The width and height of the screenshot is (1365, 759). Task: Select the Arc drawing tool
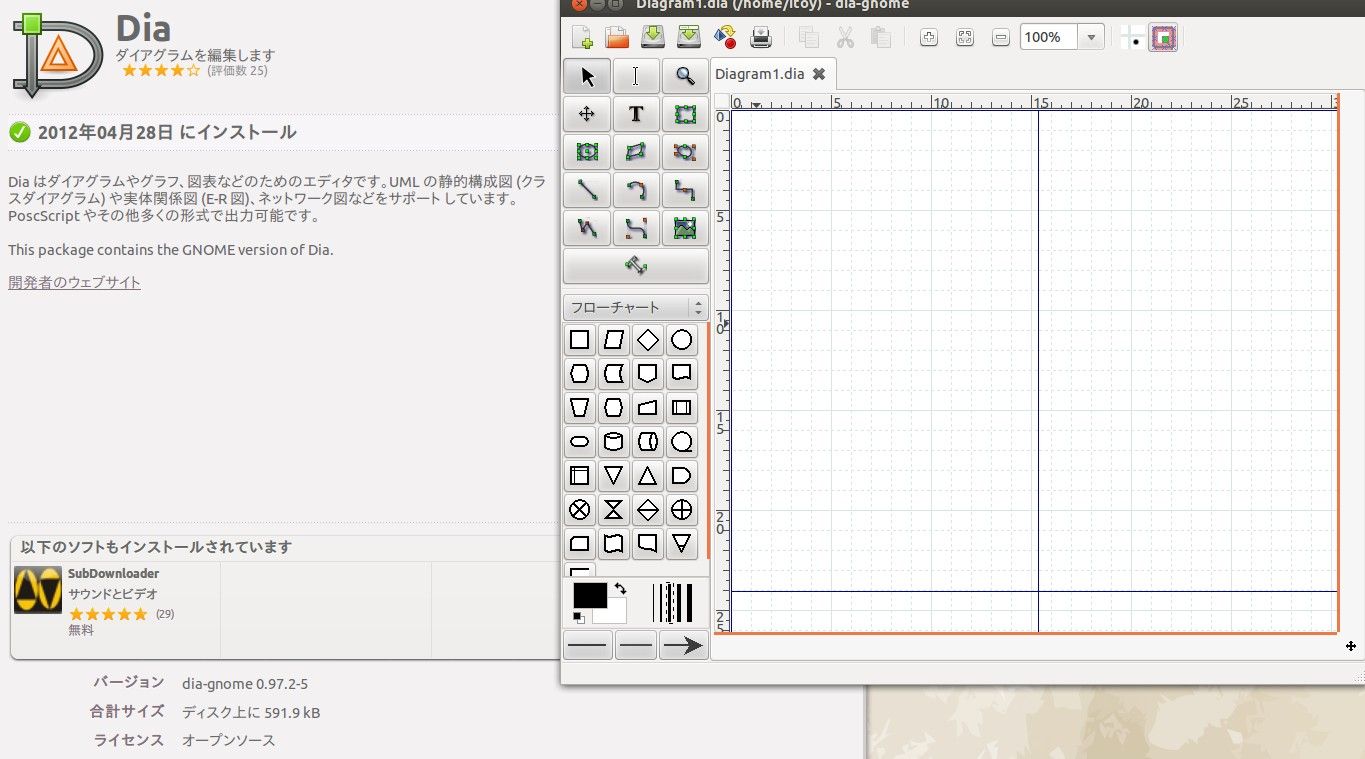(636, 190)
